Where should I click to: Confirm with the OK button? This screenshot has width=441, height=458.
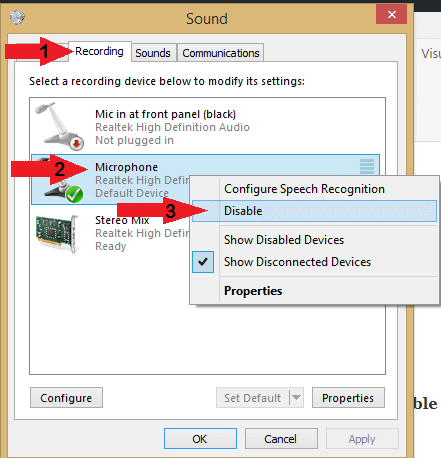(200, 439)
